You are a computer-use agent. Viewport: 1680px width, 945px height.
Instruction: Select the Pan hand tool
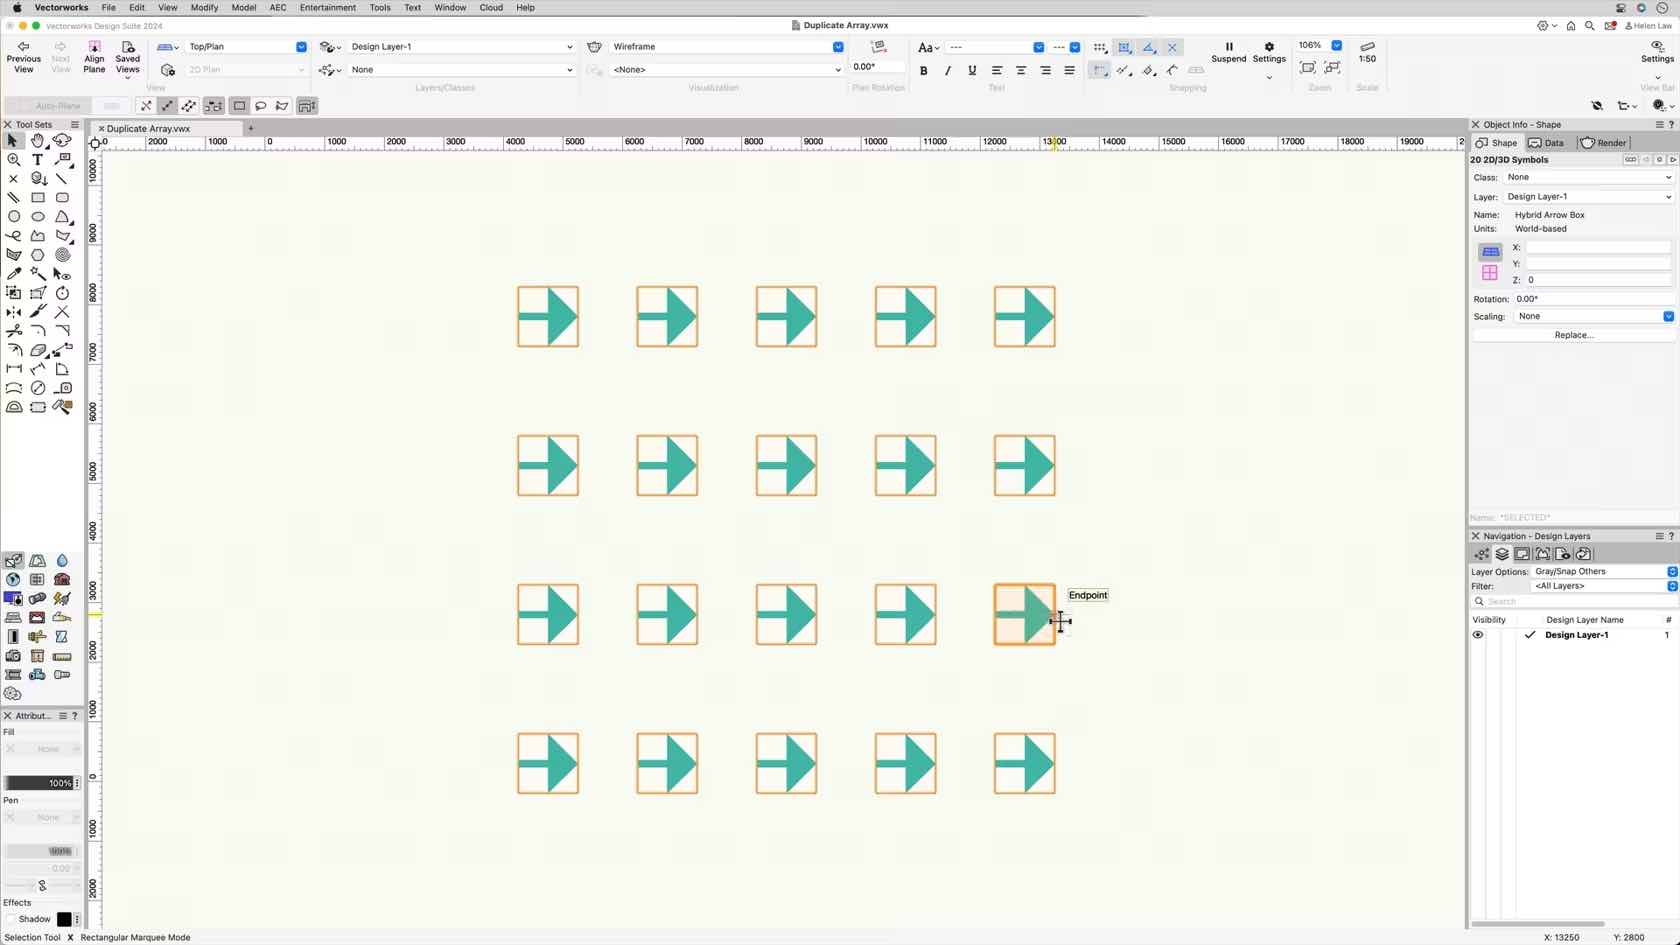38,141
